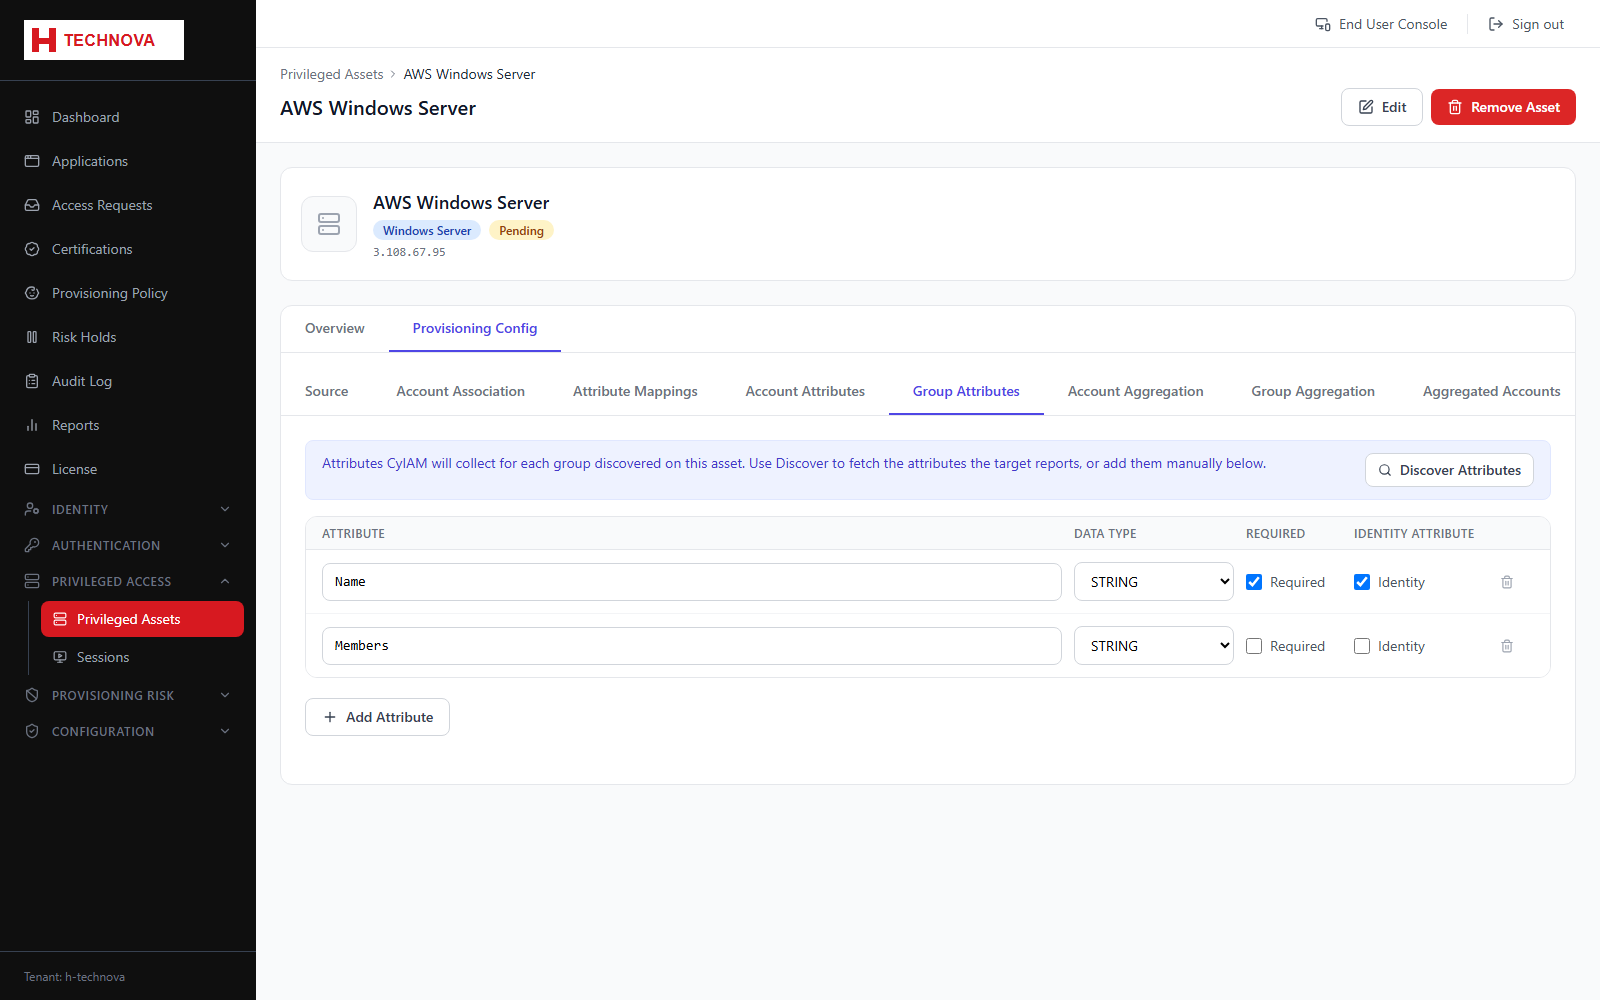Image resolution: width=1600 pixels, height=1000 pixels.
Task: Click the Configuration shield-check icon
Action: pyautogui.click(x=32, y=731)
